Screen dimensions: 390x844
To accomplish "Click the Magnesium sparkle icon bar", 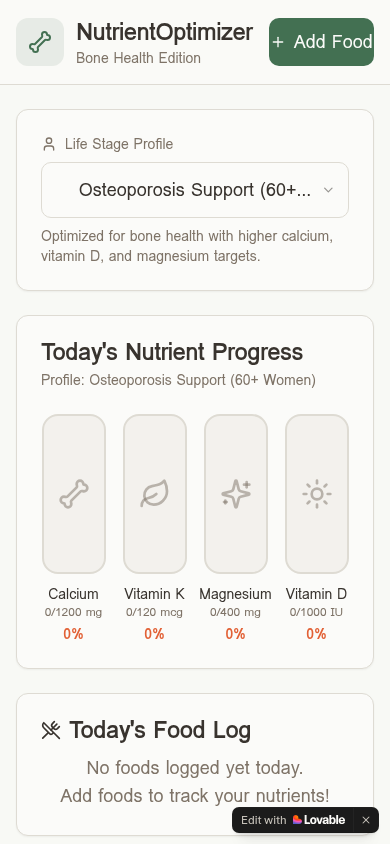I will (x=236, y=494).
